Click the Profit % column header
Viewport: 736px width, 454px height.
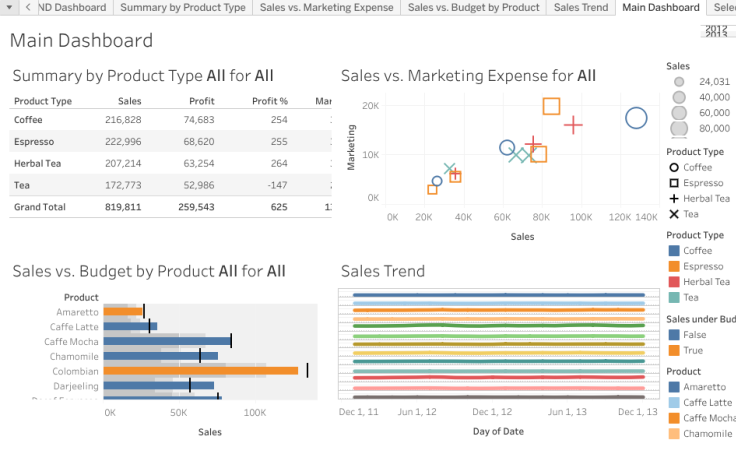[270, 101]
